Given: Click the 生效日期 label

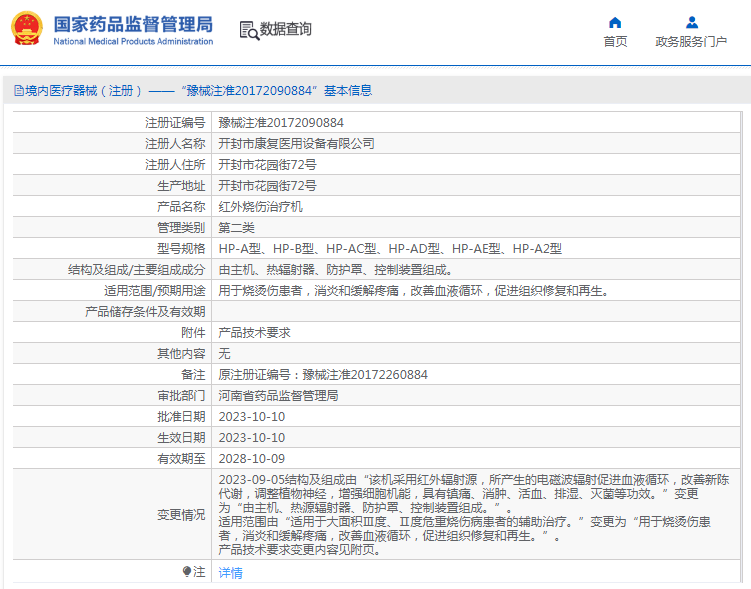Looking at the screenshot, I should pos(181,438).
